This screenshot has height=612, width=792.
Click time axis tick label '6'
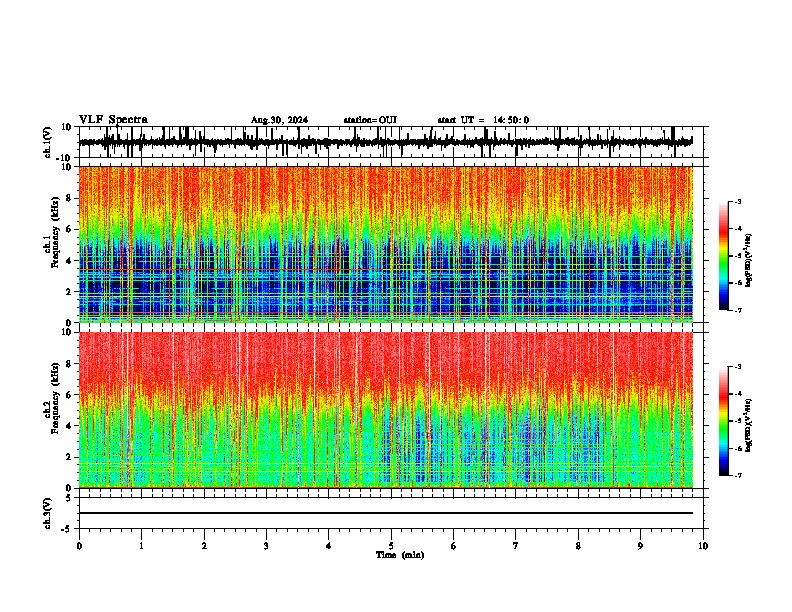pos(454,546)
